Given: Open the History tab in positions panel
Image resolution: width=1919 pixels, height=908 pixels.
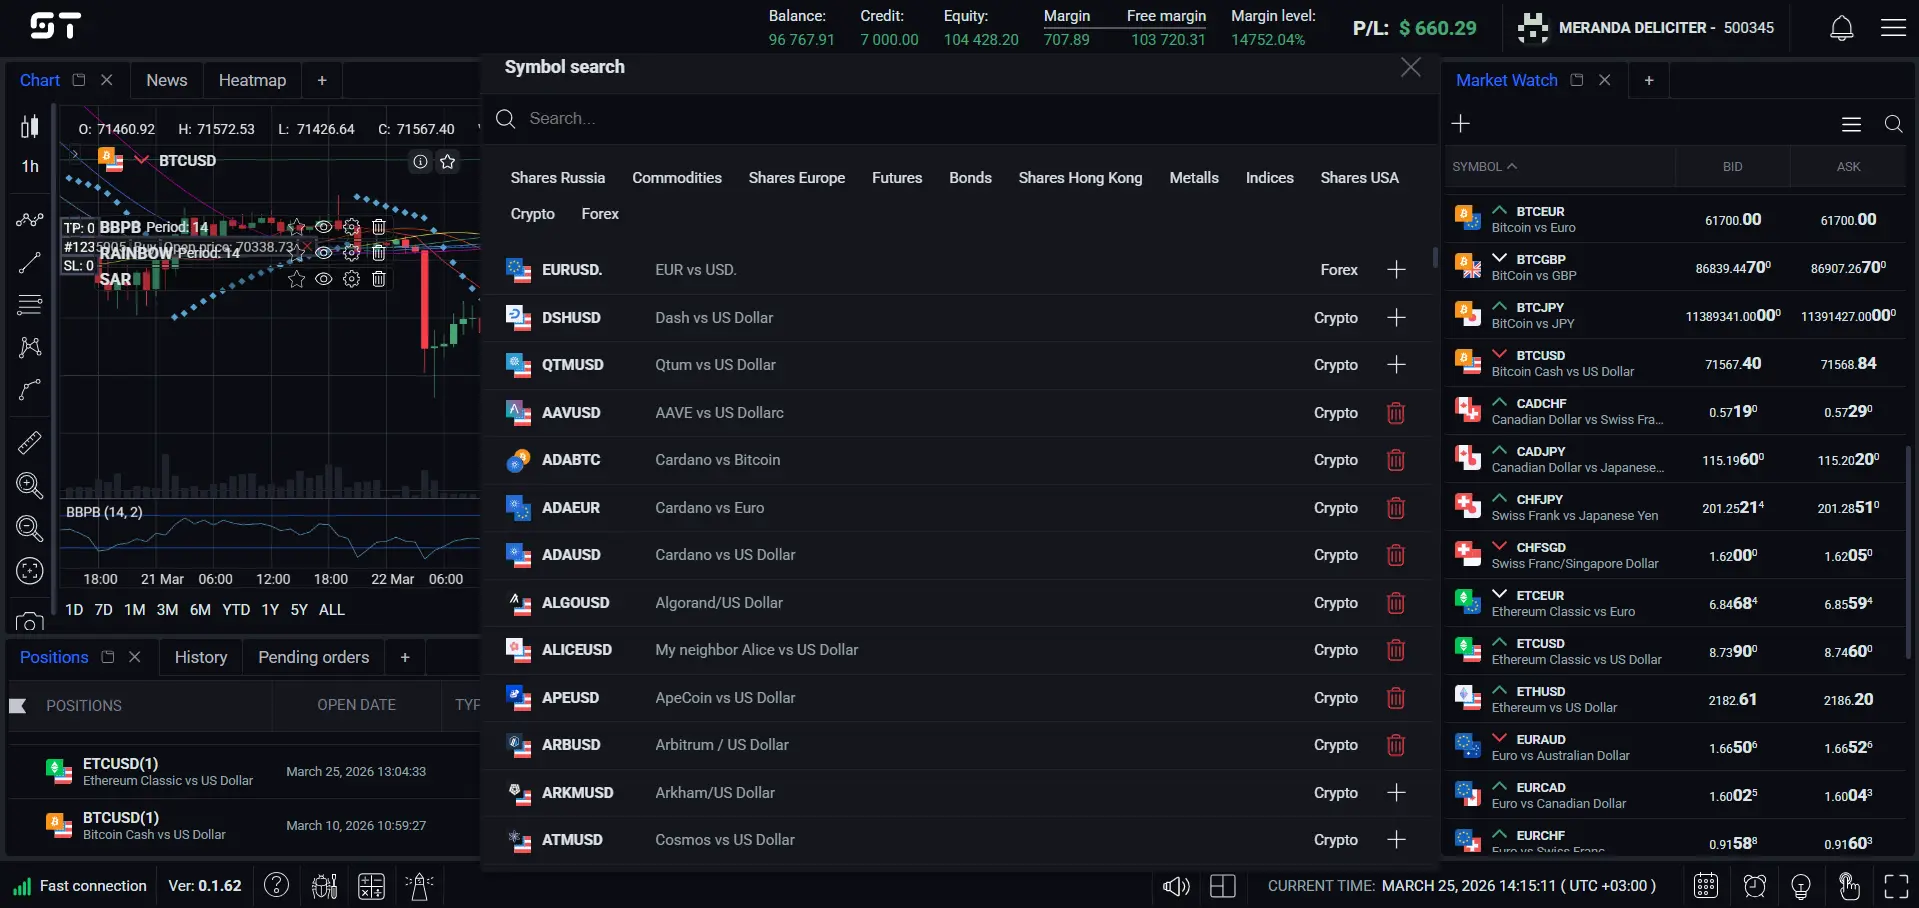Looking at the screenshot, I should tap(200, 657).
